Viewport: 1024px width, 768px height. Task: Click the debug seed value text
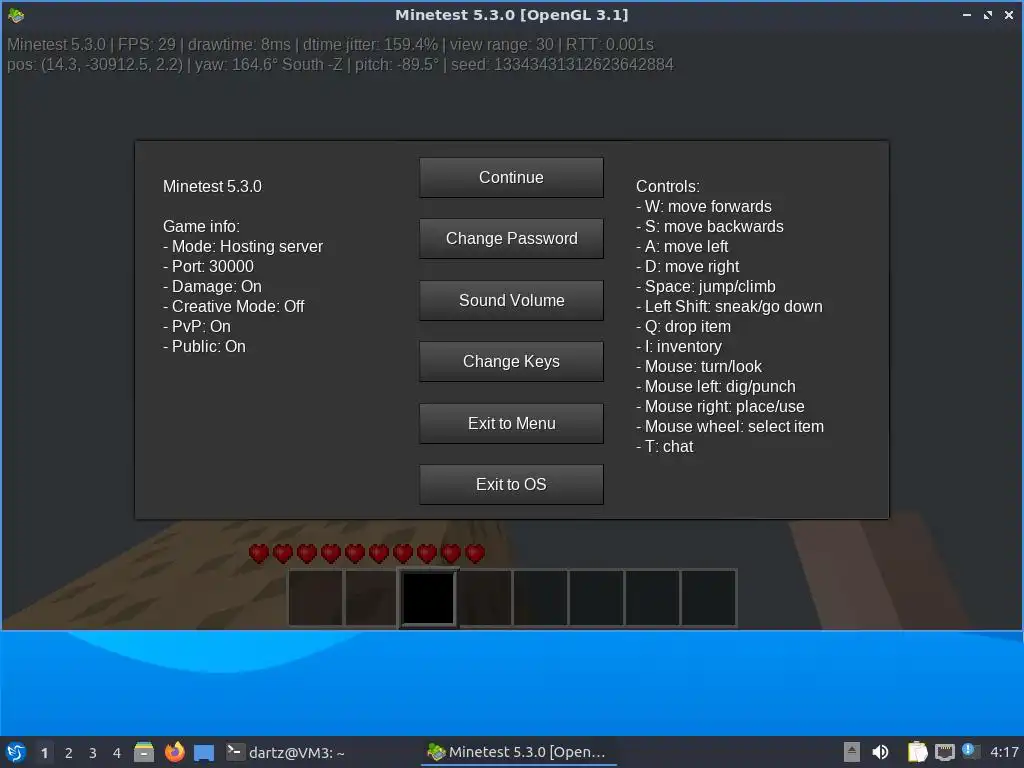click(583, 65)
